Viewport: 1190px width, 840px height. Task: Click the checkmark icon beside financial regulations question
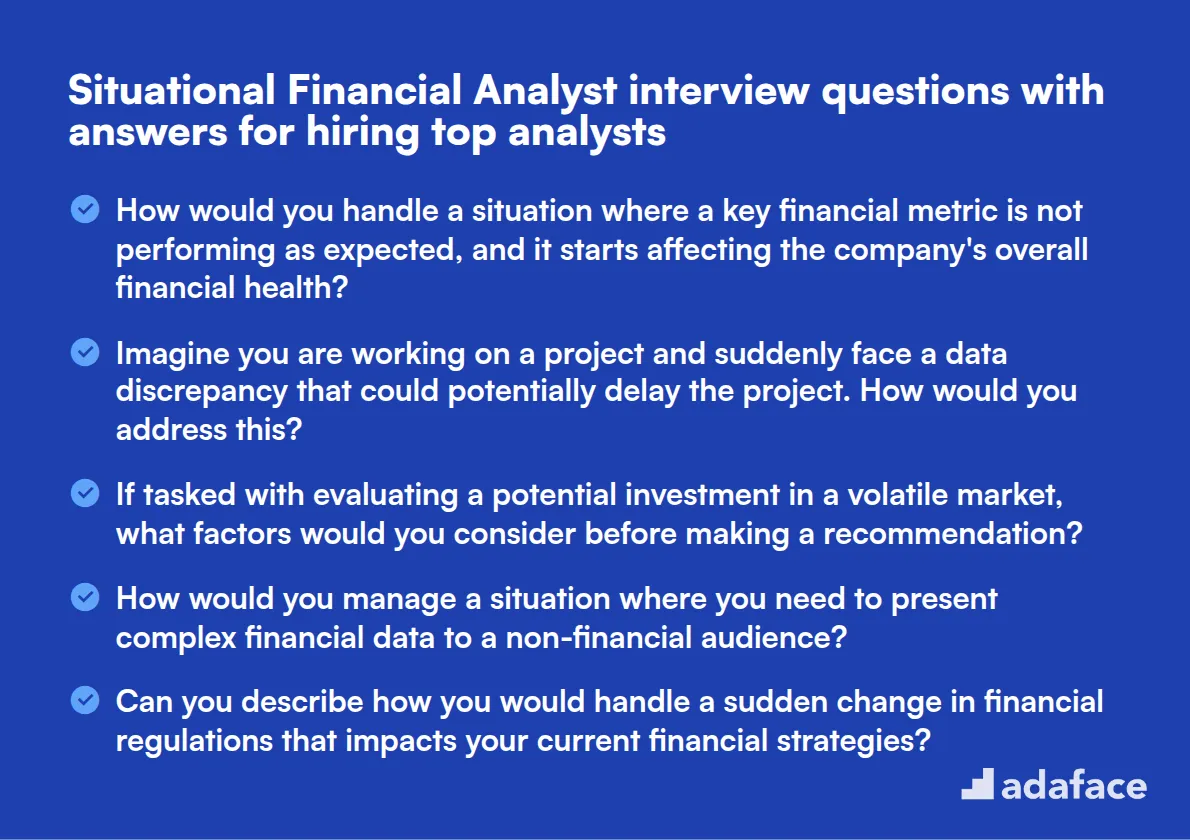click(x=85, y=700)
